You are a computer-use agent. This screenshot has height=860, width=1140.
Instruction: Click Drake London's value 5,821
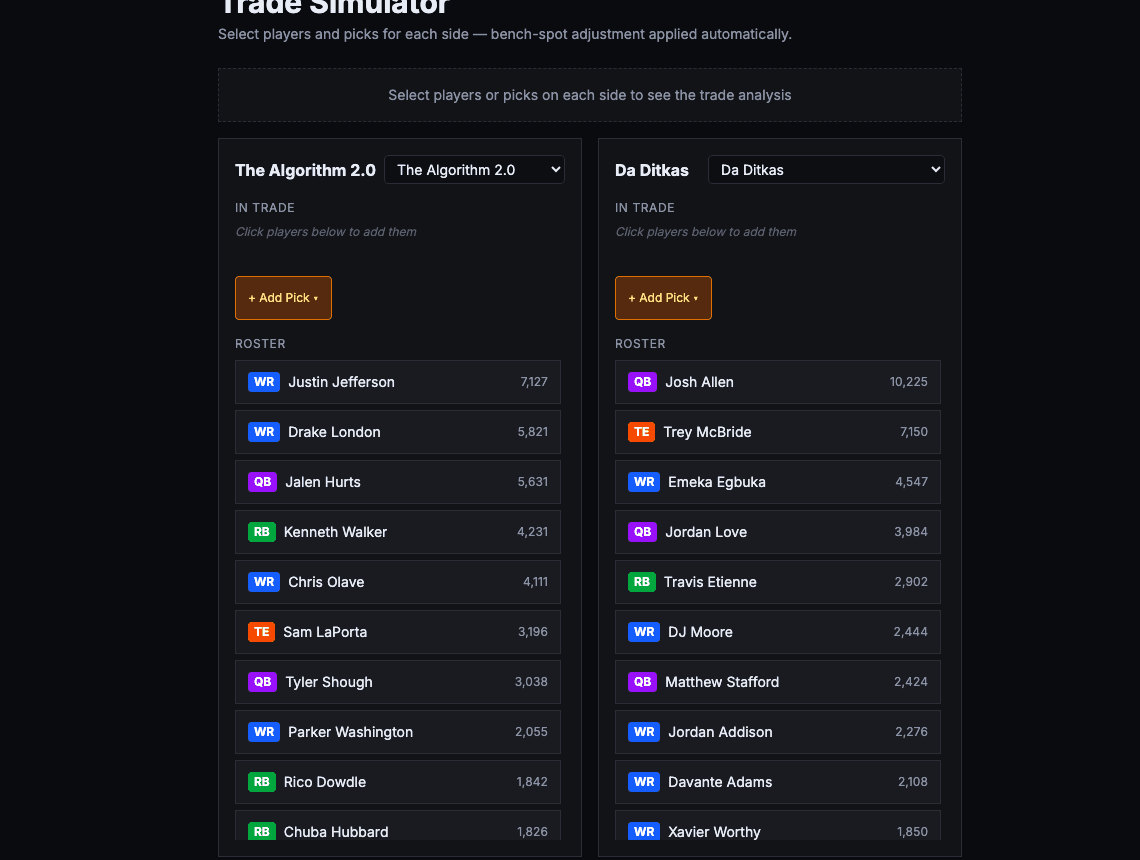(532, 432)
